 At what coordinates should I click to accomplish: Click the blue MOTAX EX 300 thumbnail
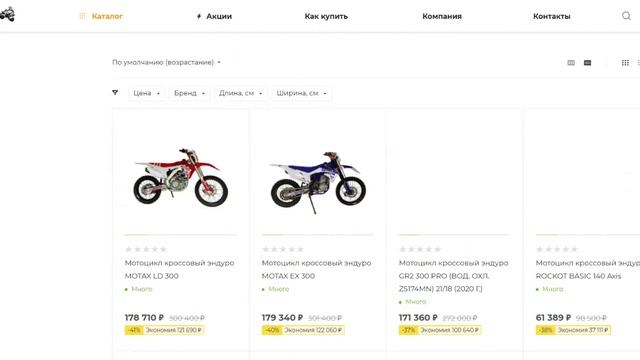(318, 182)
